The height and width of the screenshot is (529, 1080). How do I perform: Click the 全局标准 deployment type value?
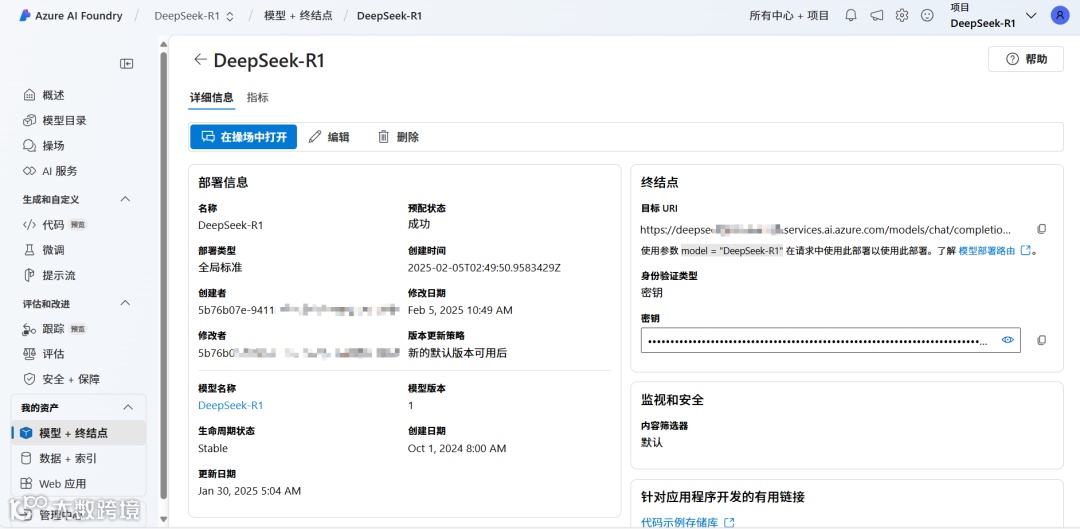click(220, 268)
